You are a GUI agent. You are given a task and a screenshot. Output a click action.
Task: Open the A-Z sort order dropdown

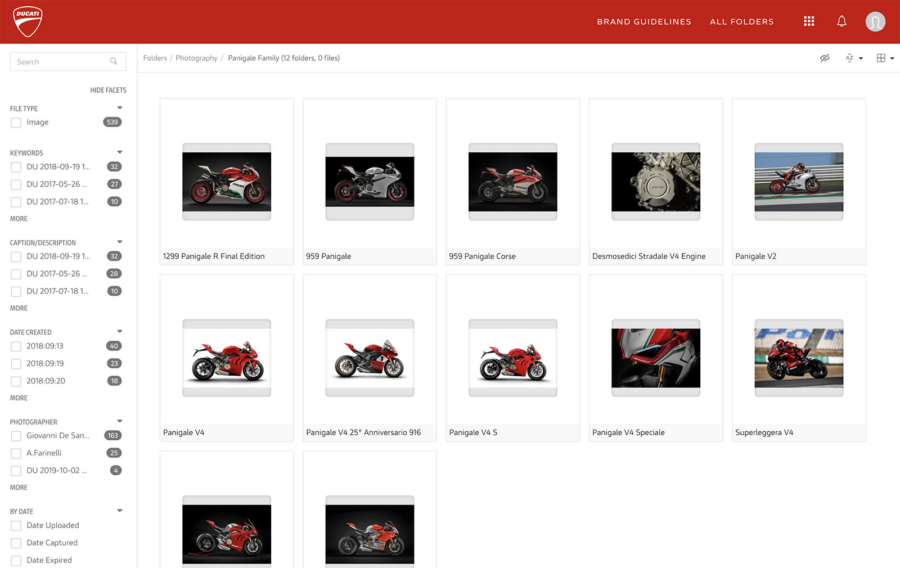pos(853,58)
